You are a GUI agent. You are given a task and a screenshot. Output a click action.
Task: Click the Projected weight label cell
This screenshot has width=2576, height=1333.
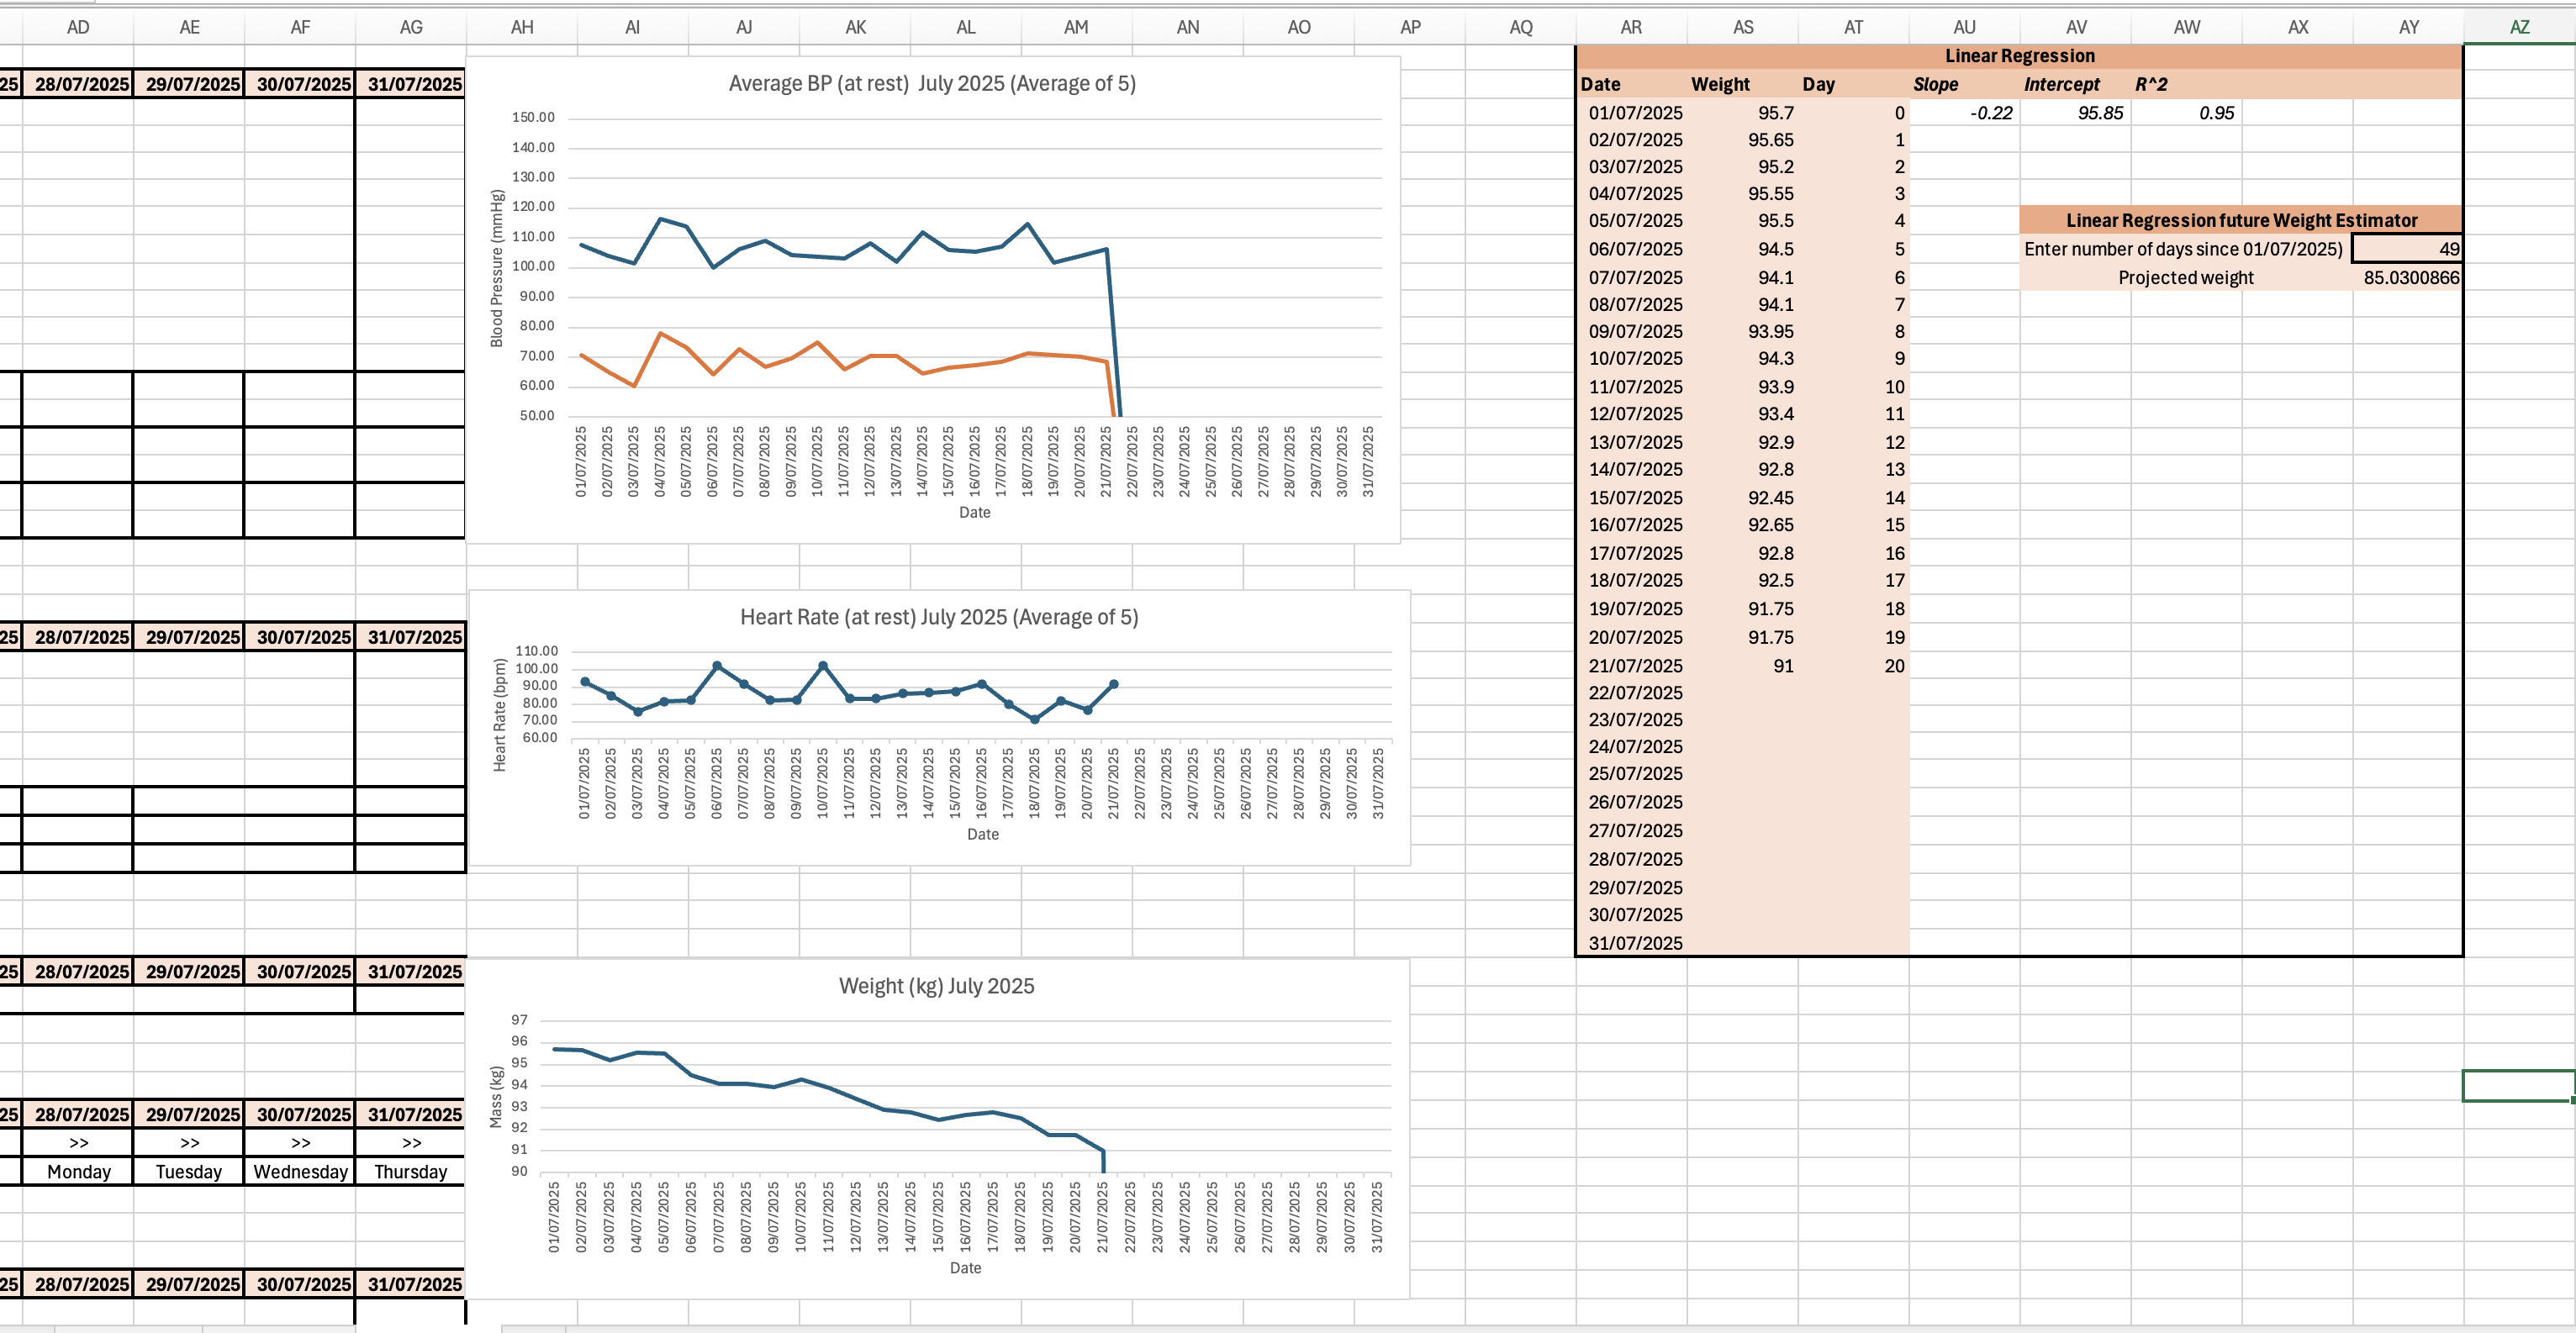tap(2185, 277)
